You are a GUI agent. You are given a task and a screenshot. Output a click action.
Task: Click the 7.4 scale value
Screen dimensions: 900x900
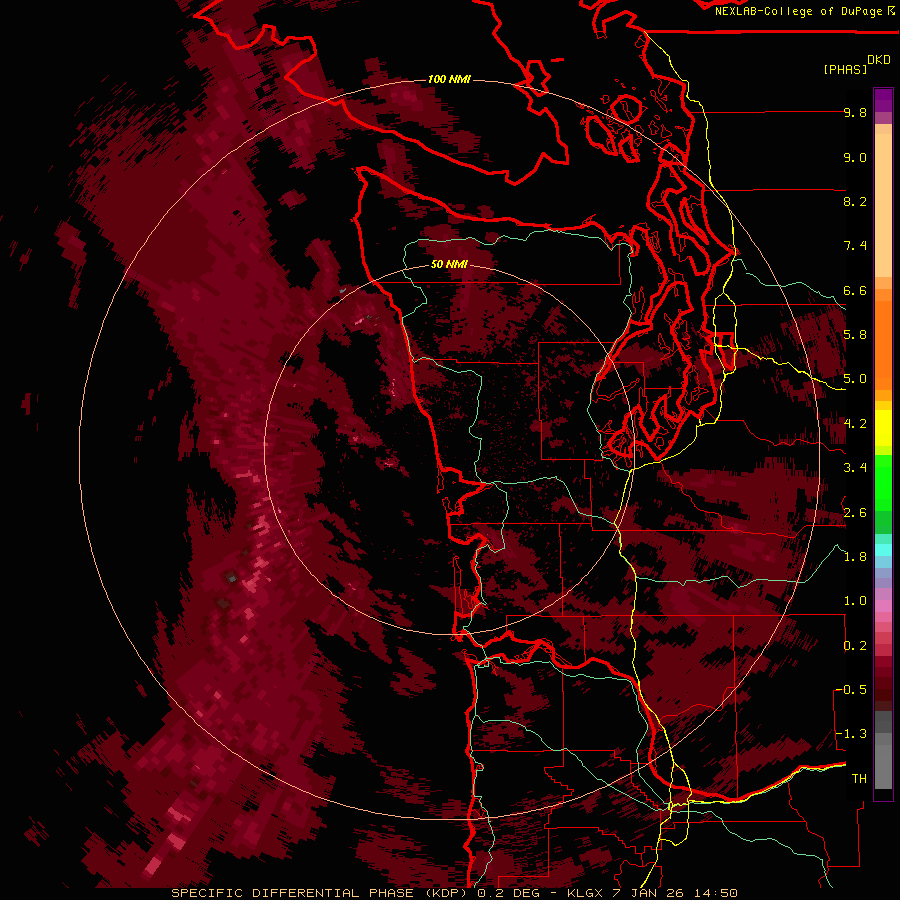pyautogui.click(x=855, y=246)
